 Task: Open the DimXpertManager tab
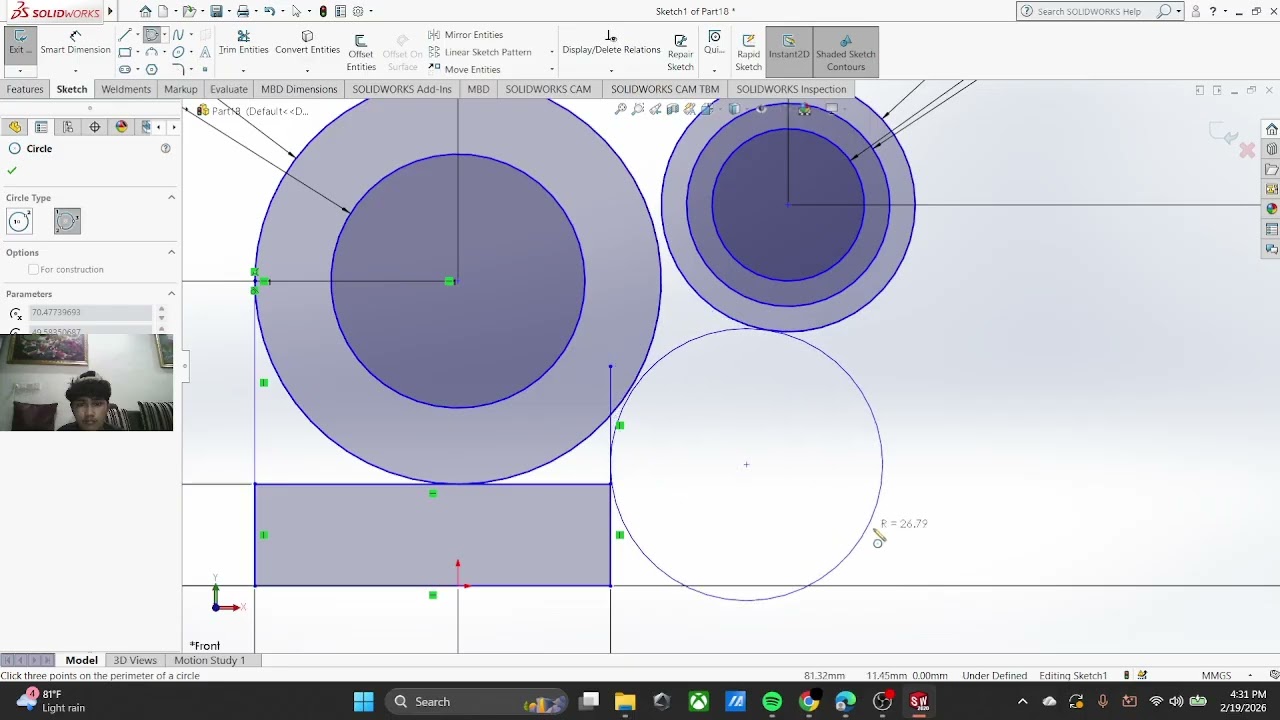(95, 127)
